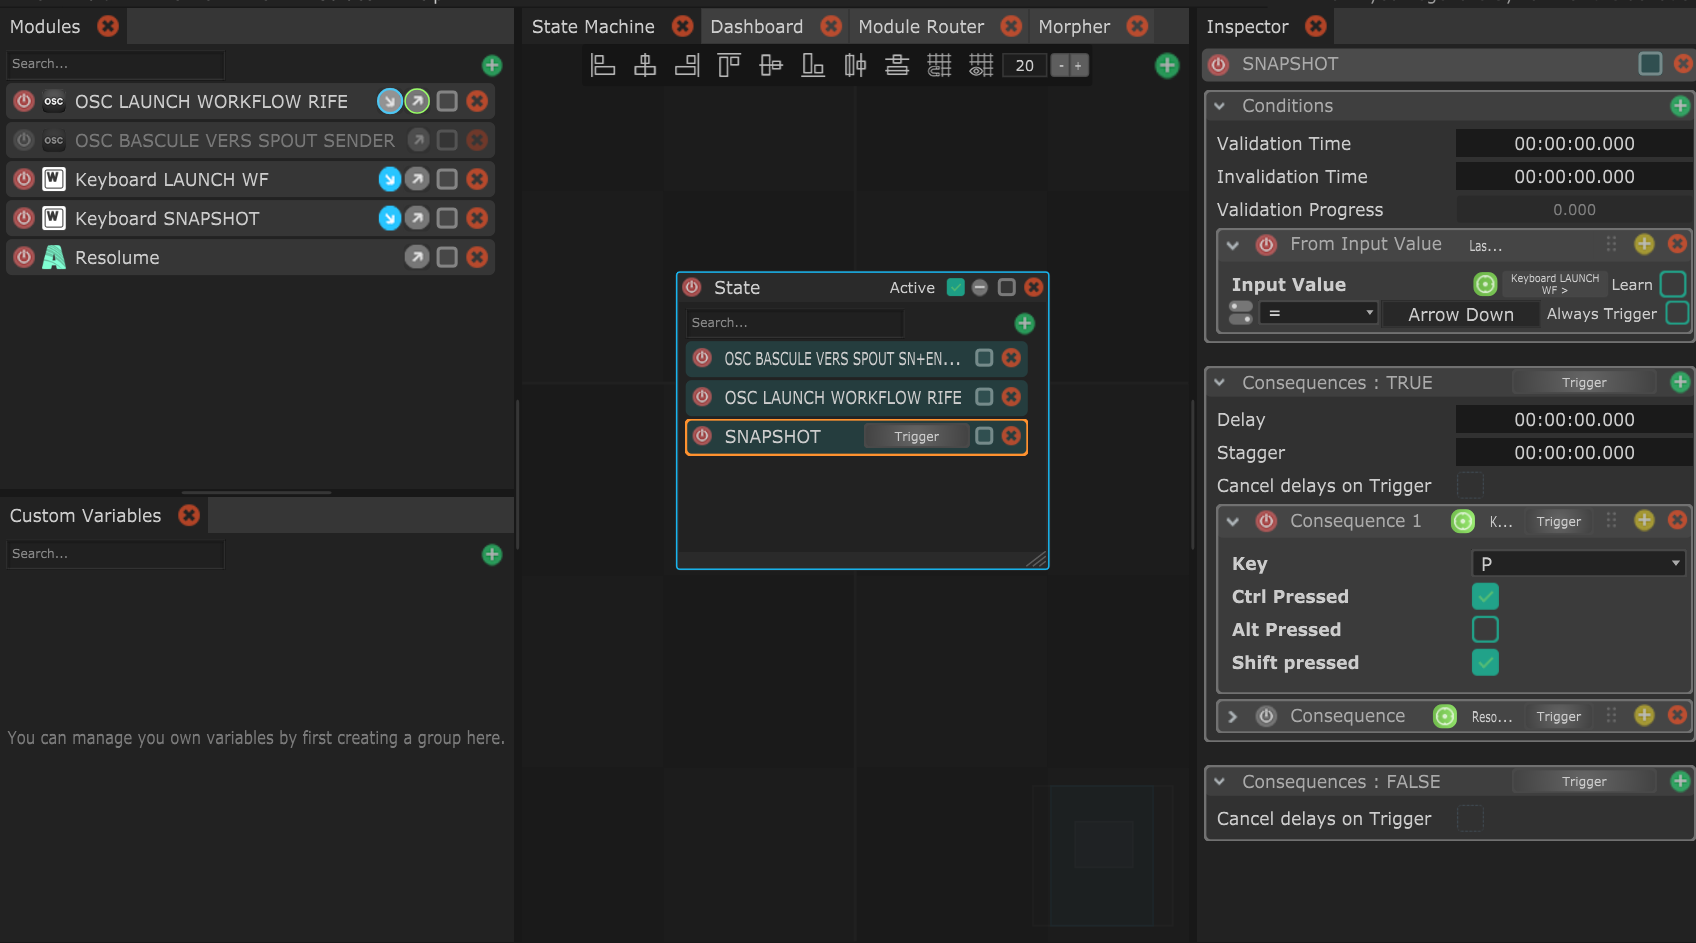Click the align left icon in State Machine toolbar
The height and width of the screenshot is (943, 1696).
click(x=603, y=66)
